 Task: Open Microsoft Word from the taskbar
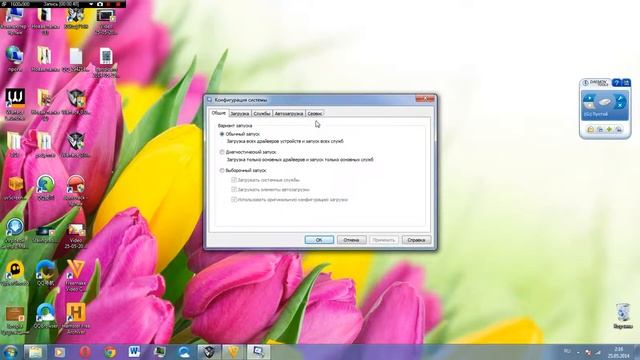point(134,352)
